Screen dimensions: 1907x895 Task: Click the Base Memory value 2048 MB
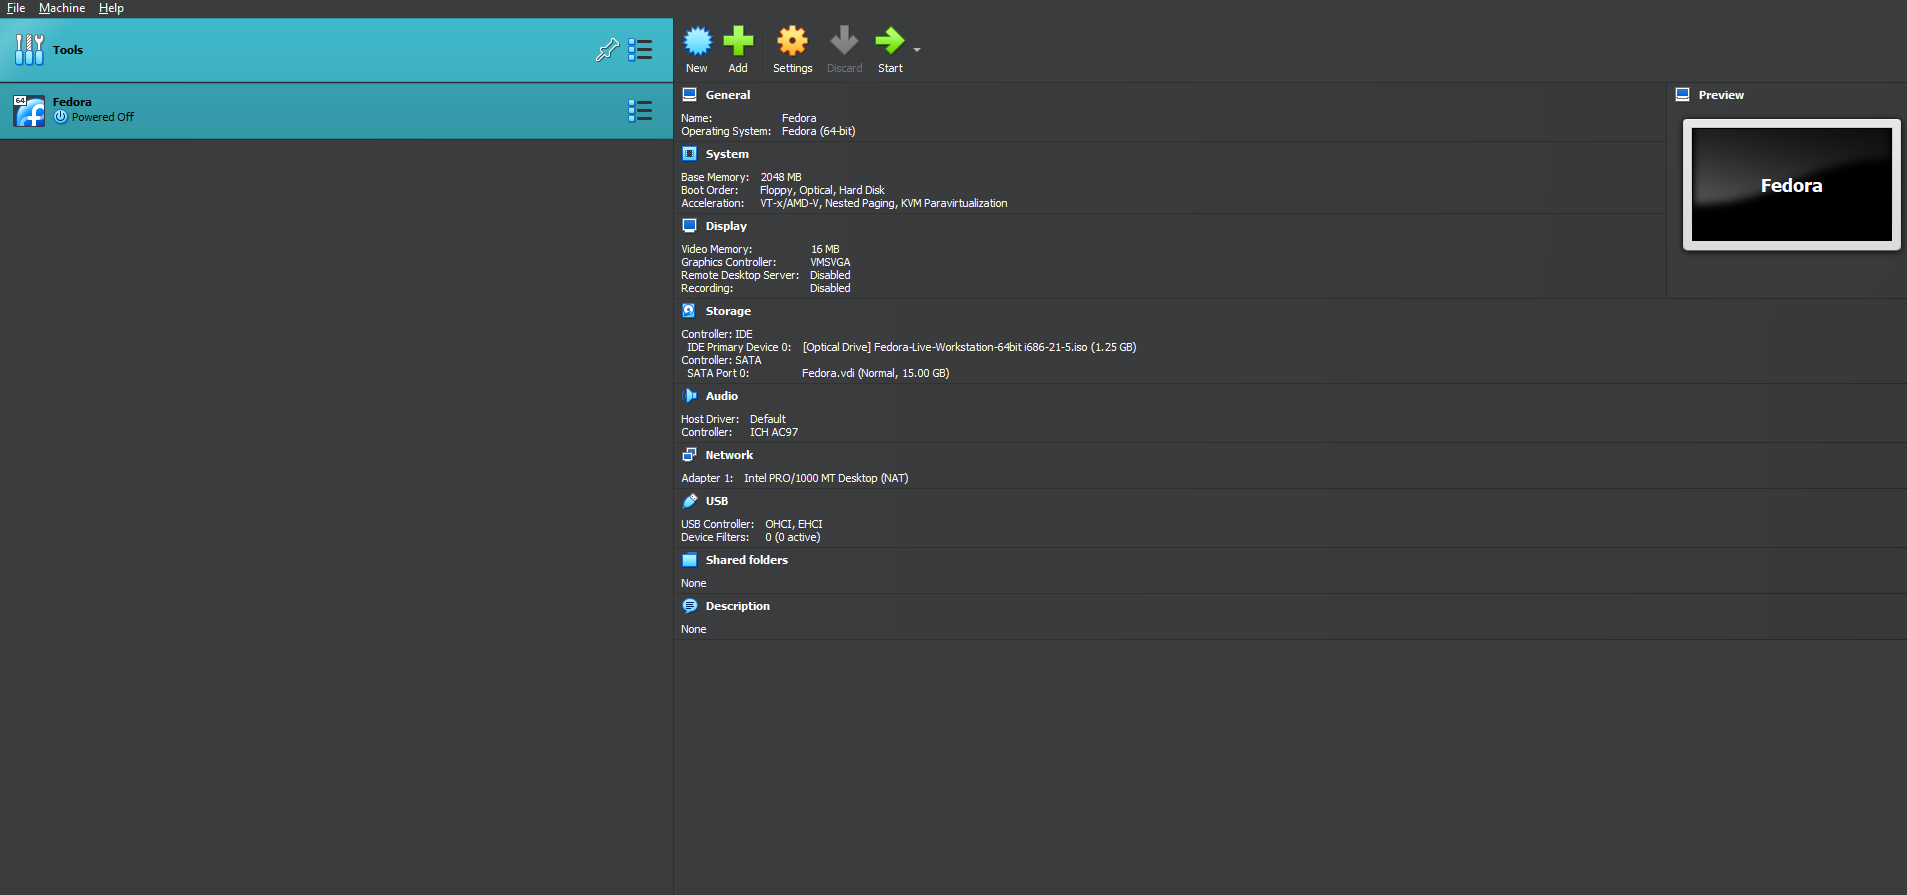click(x=781, y=177)
